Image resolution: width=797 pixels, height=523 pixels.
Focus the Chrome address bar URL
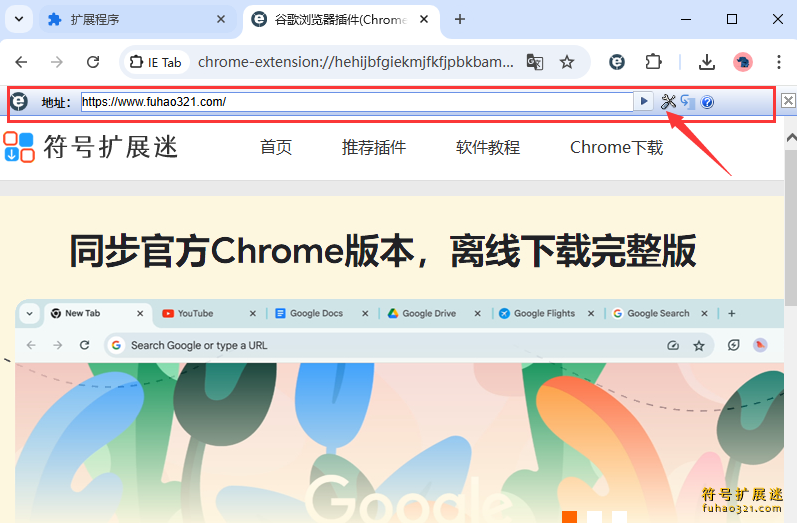click(355, 62)
